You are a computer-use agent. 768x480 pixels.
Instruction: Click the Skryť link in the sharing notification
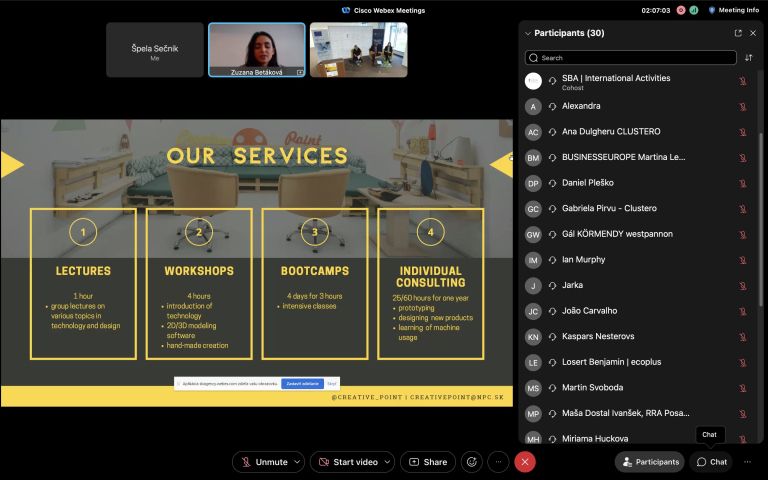pyautogui.click(x=332, y=384)
